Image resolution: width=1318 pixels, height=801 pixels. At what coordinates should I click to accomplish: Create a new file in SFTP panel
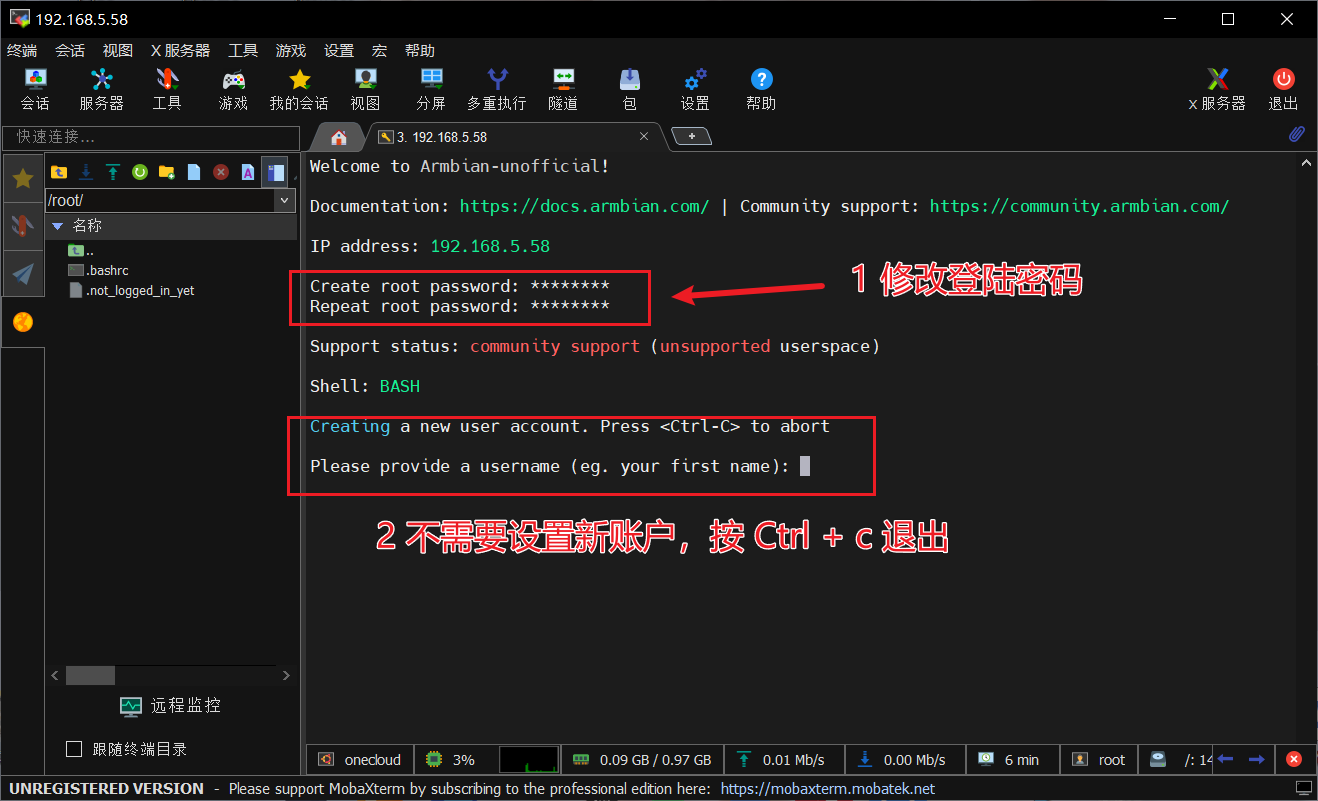point(194,172)
